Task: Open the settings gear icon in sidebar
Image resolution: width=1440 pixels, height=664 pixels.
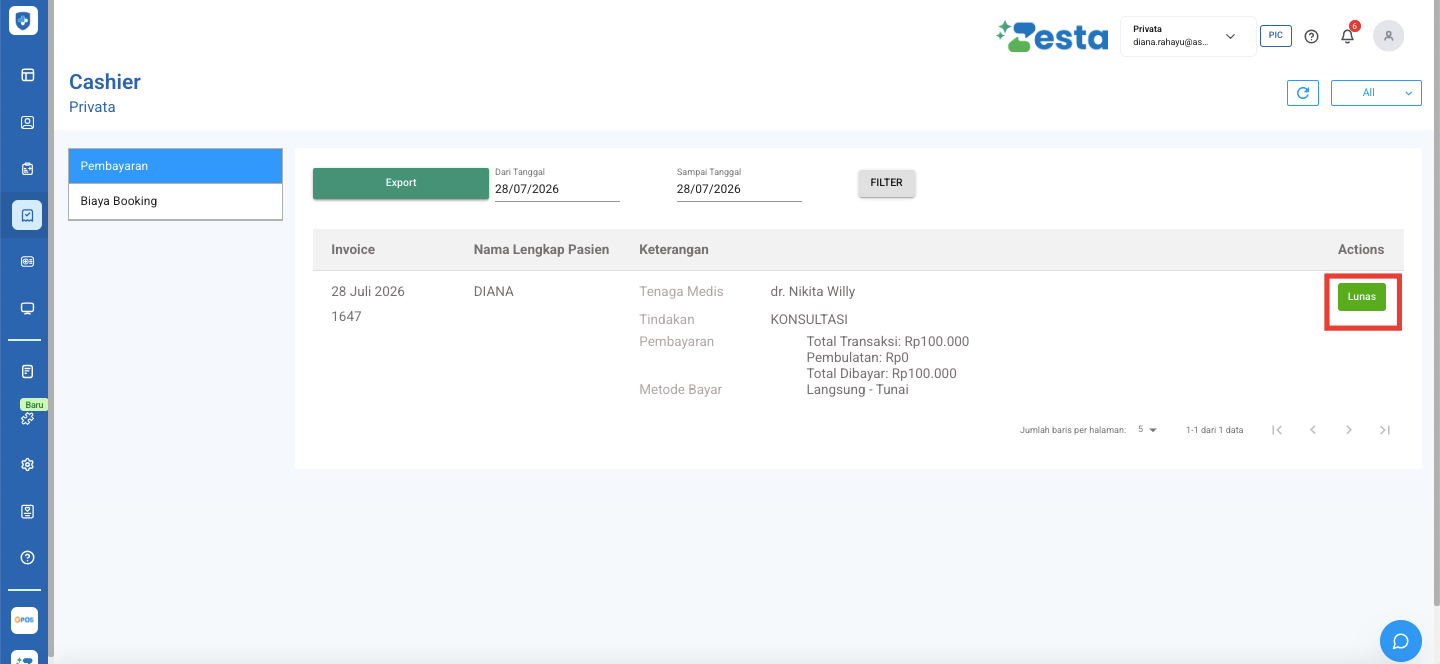Action: tap(28, 465)
